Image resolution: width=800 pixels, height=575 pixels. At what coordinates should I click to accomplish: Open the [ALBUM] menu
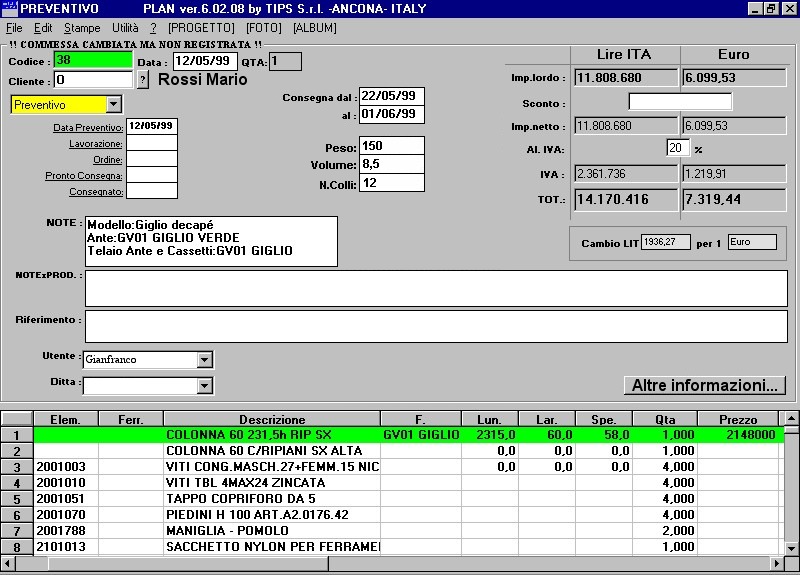tap(314, 28)
